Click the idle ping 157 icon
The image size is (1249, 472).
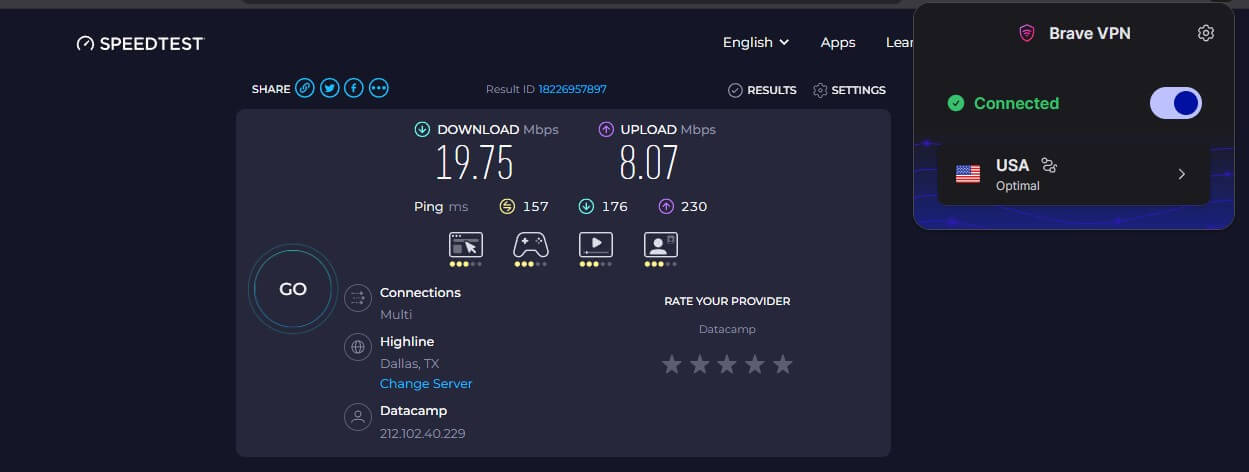(507, 206)
